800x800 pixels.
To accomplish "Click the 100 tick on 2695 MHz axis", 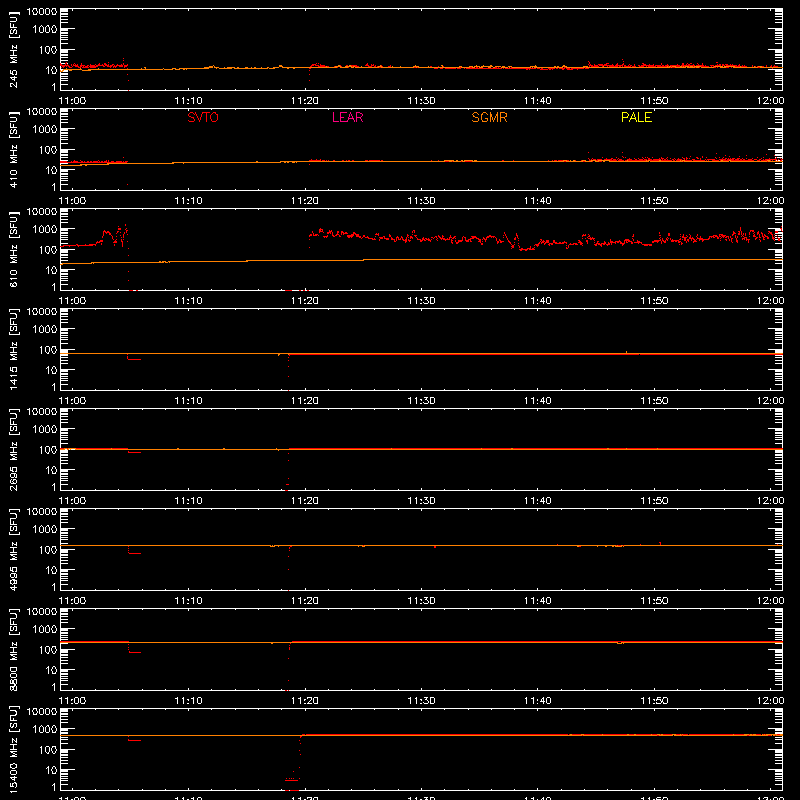I will (48, 450).
